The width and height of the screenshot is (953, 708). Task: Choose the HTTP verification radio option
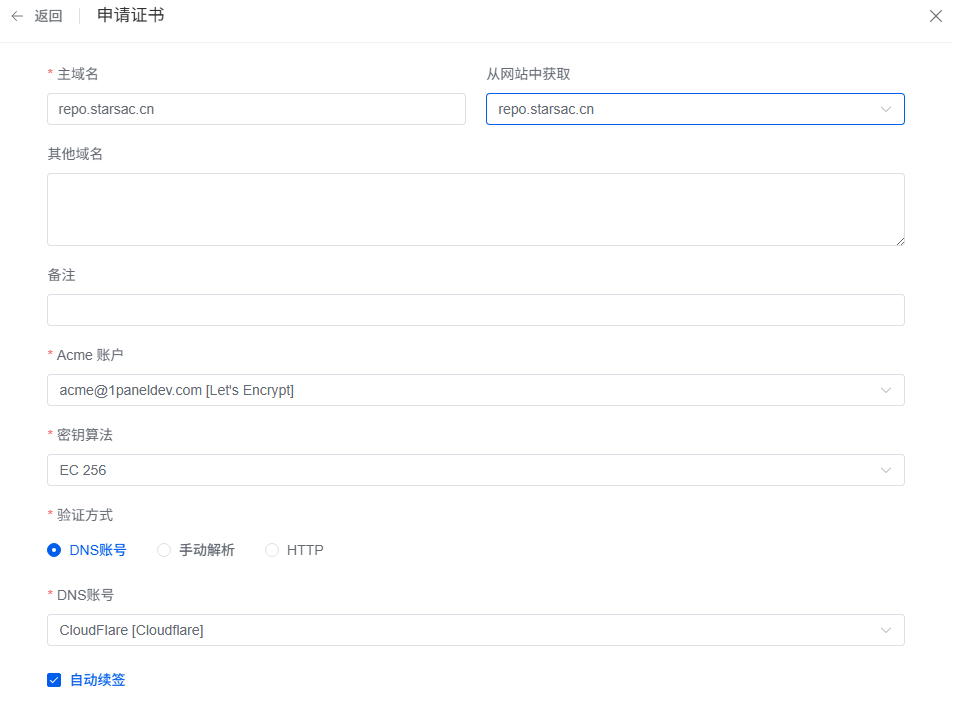click(x=272, y=550)
